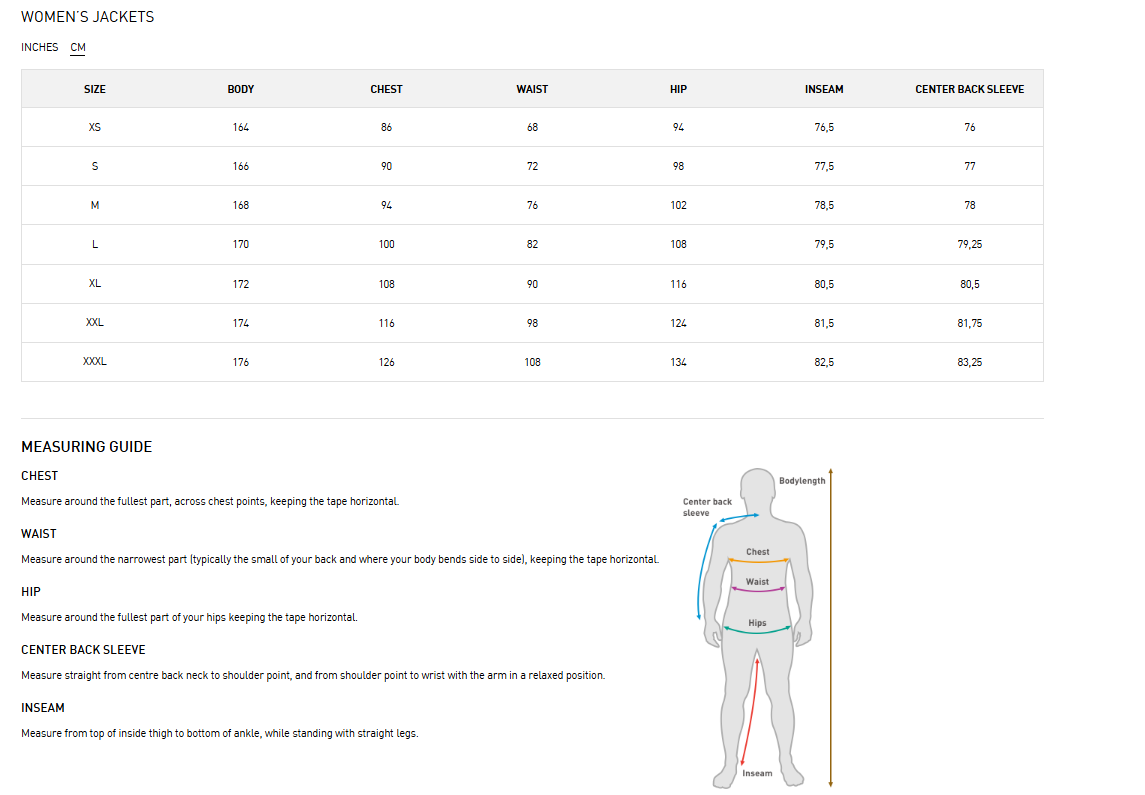The height and width of the screenshot is (795, 1145).
Task: Click the M size chest value 94
Action: pos(386,205)
